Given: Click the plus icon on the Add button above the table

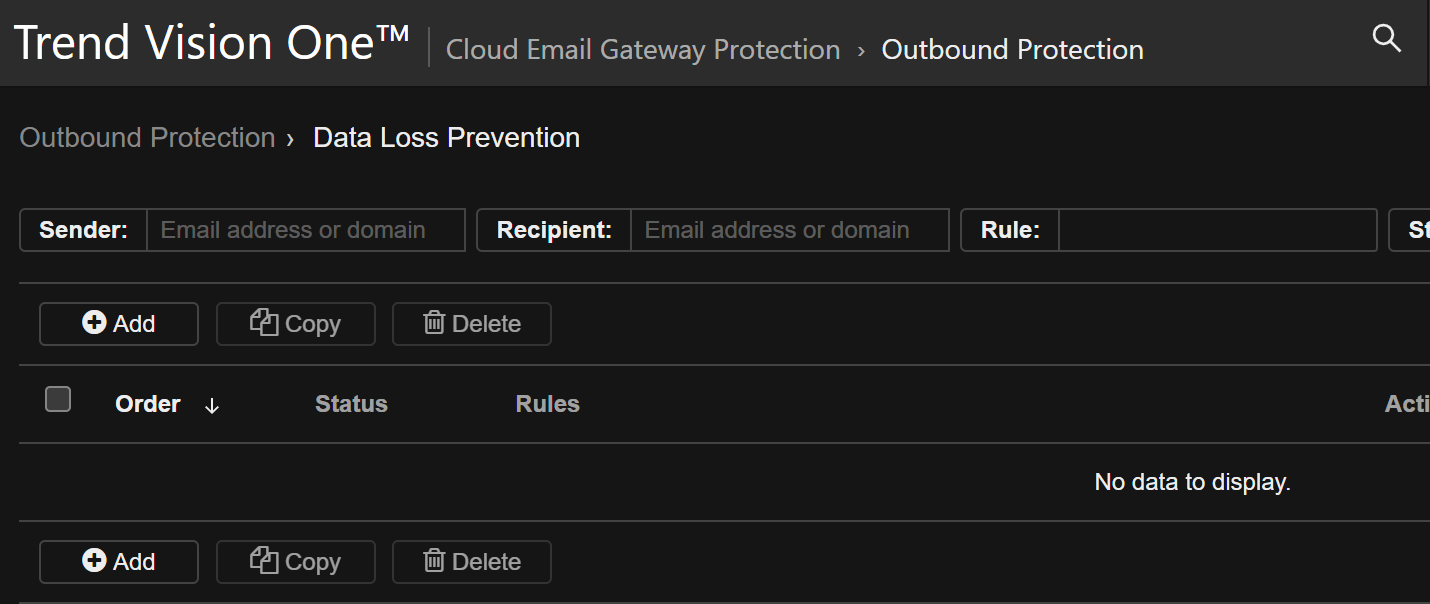Looking at the screenshot, I should (x=94, y=323).
